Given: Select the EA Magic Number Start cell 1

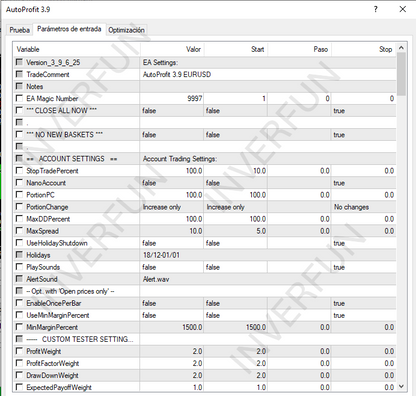Looking at the screenshot, I should (x=236, y=98).
